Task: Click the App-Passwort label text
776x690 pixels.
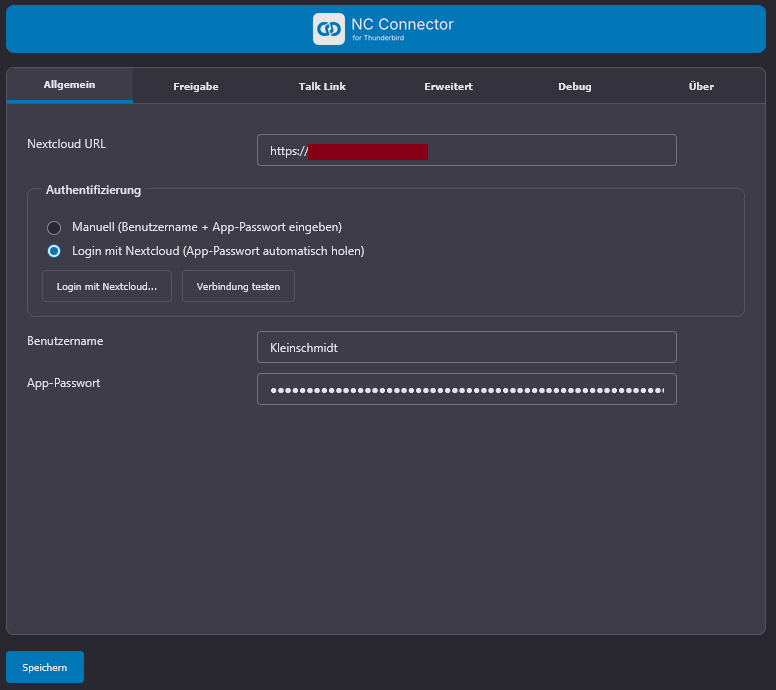Action: [64, 383]
